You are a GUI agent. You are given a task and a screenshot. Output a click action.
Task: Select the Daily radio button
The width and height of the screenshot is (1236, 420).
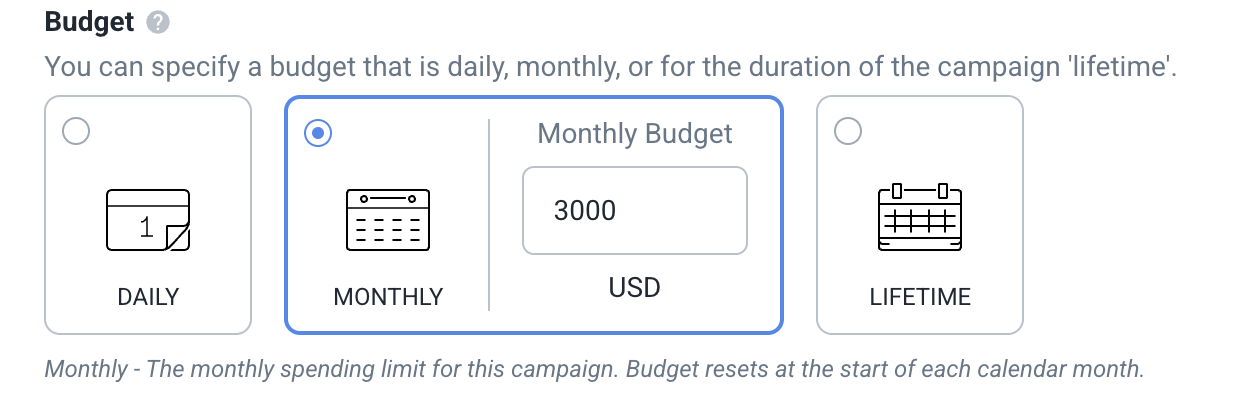[x=75, y=132]
